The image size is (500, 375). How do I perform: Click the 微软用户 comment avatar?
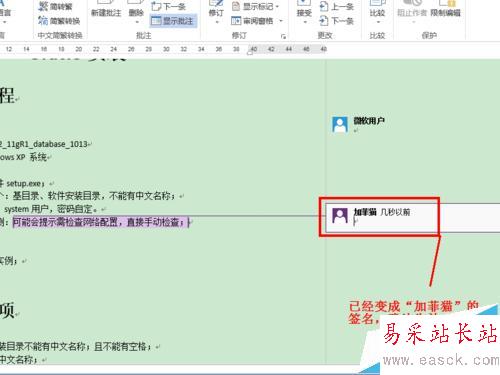(x=340, y=124)
